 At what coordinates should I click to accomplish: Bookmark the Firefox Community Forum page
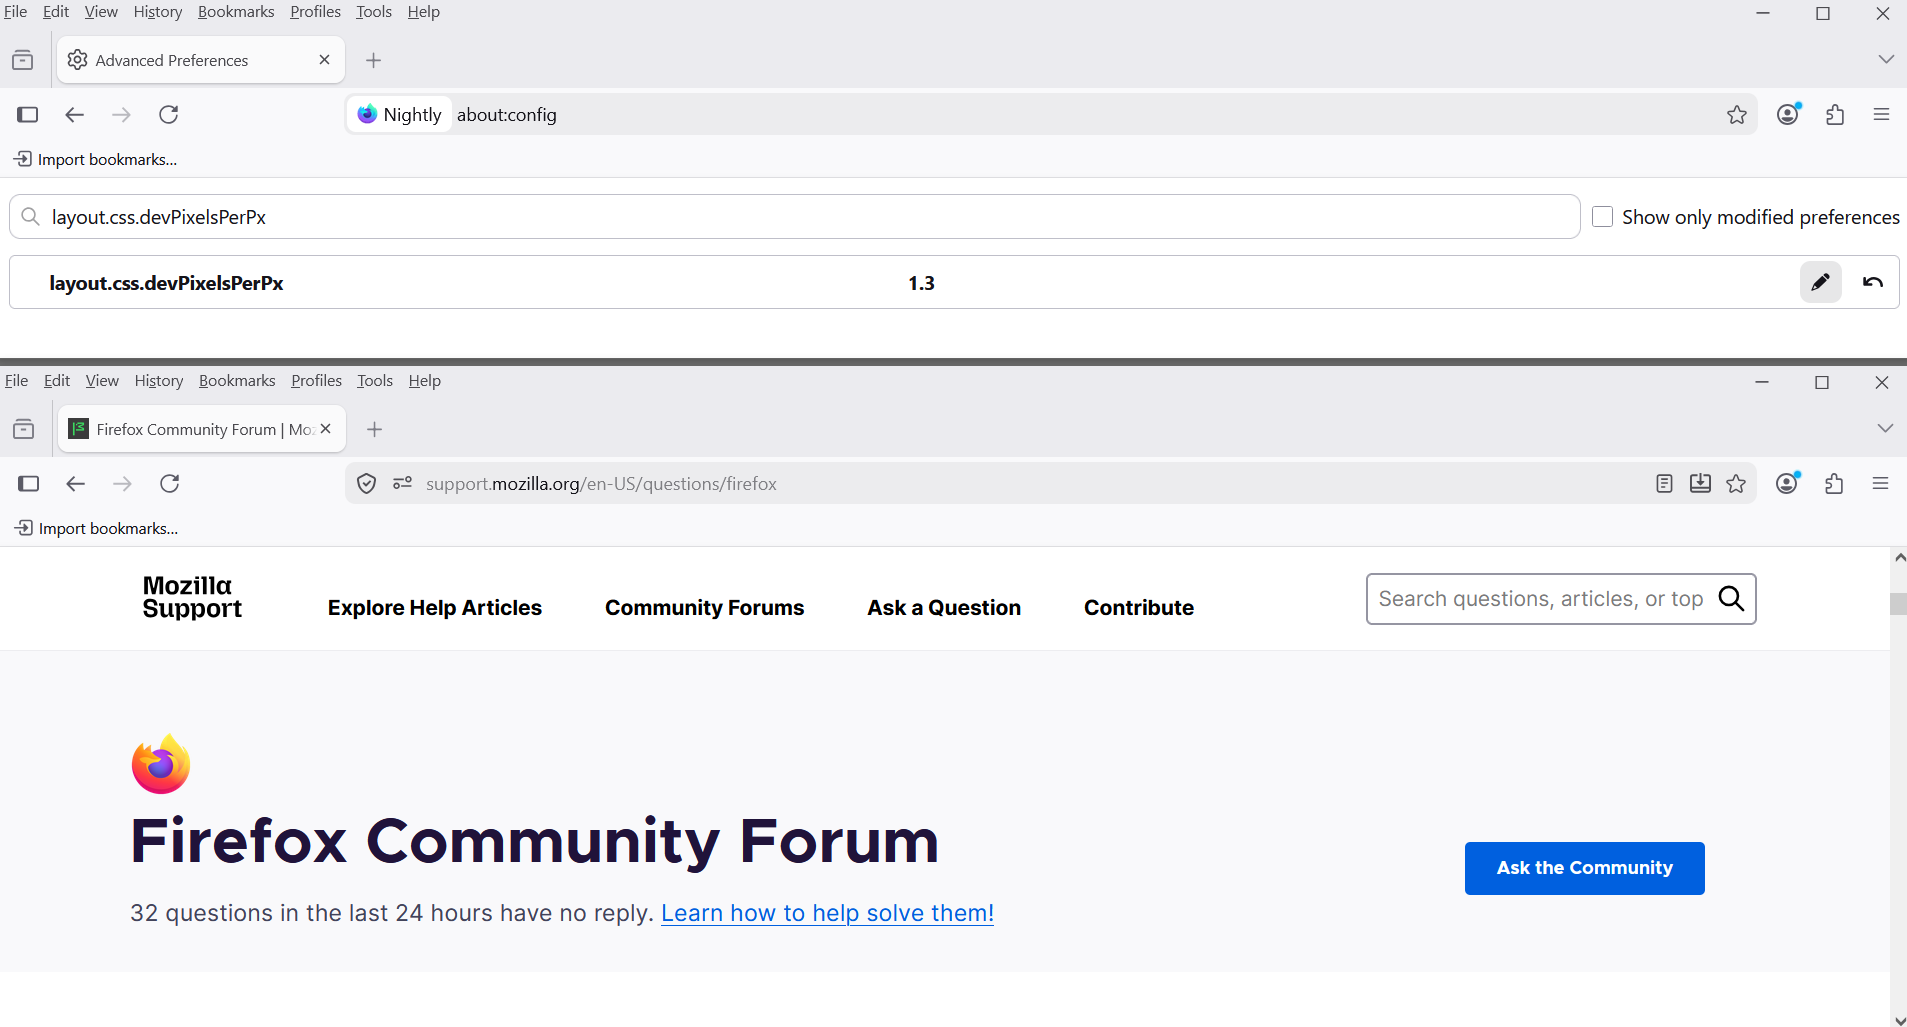1736,484
